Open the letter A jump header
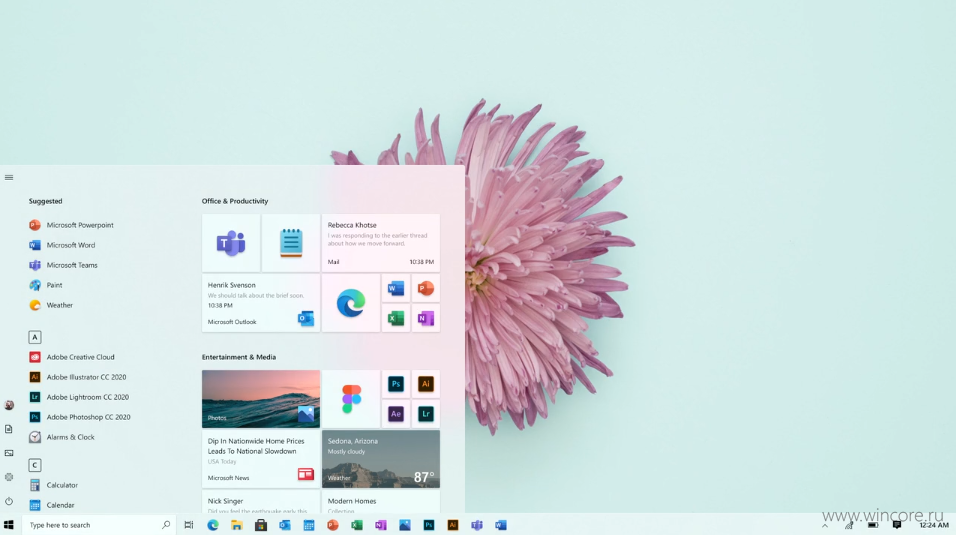Image resolution: width=956 pixels, height=535 pixels. click(35, 337)
